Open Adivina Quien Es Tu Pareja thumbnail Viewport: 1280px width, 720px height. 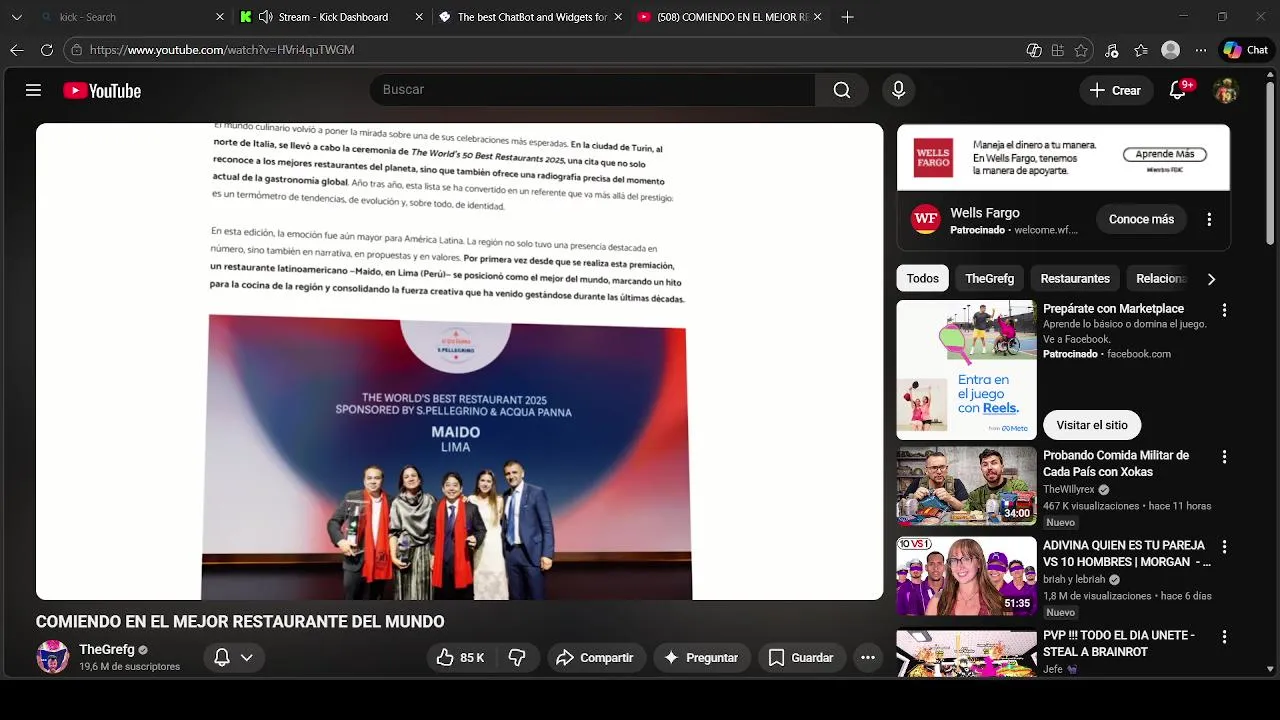click(966, 576)
